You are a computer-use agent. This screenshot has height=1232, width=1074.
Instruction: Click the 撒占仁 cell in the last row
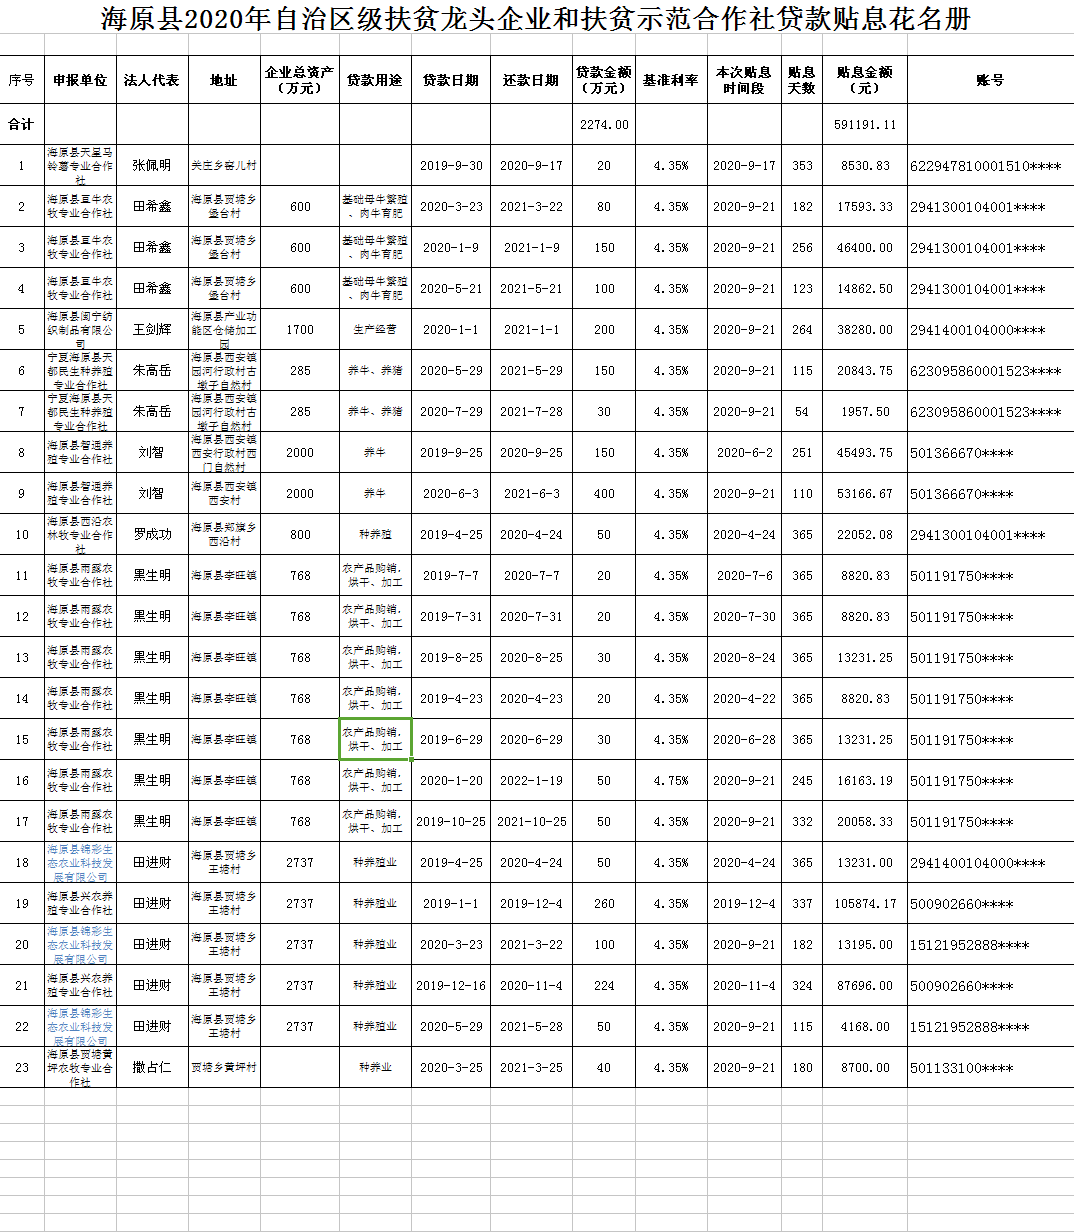(x=152, y=1067)
